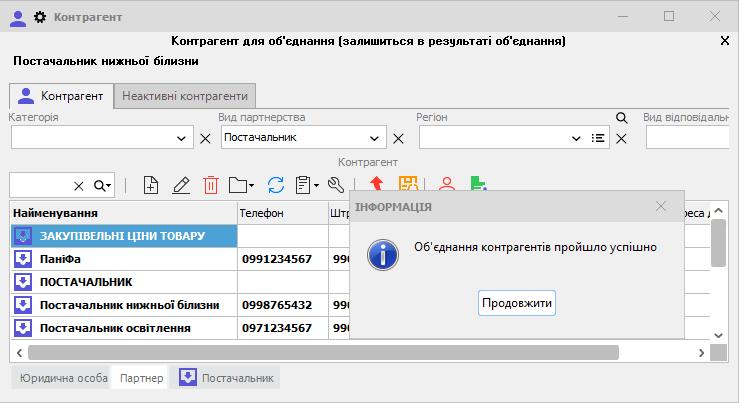
Task: Click the blue refresh arrows icon
Action: [x=276, y=185]
